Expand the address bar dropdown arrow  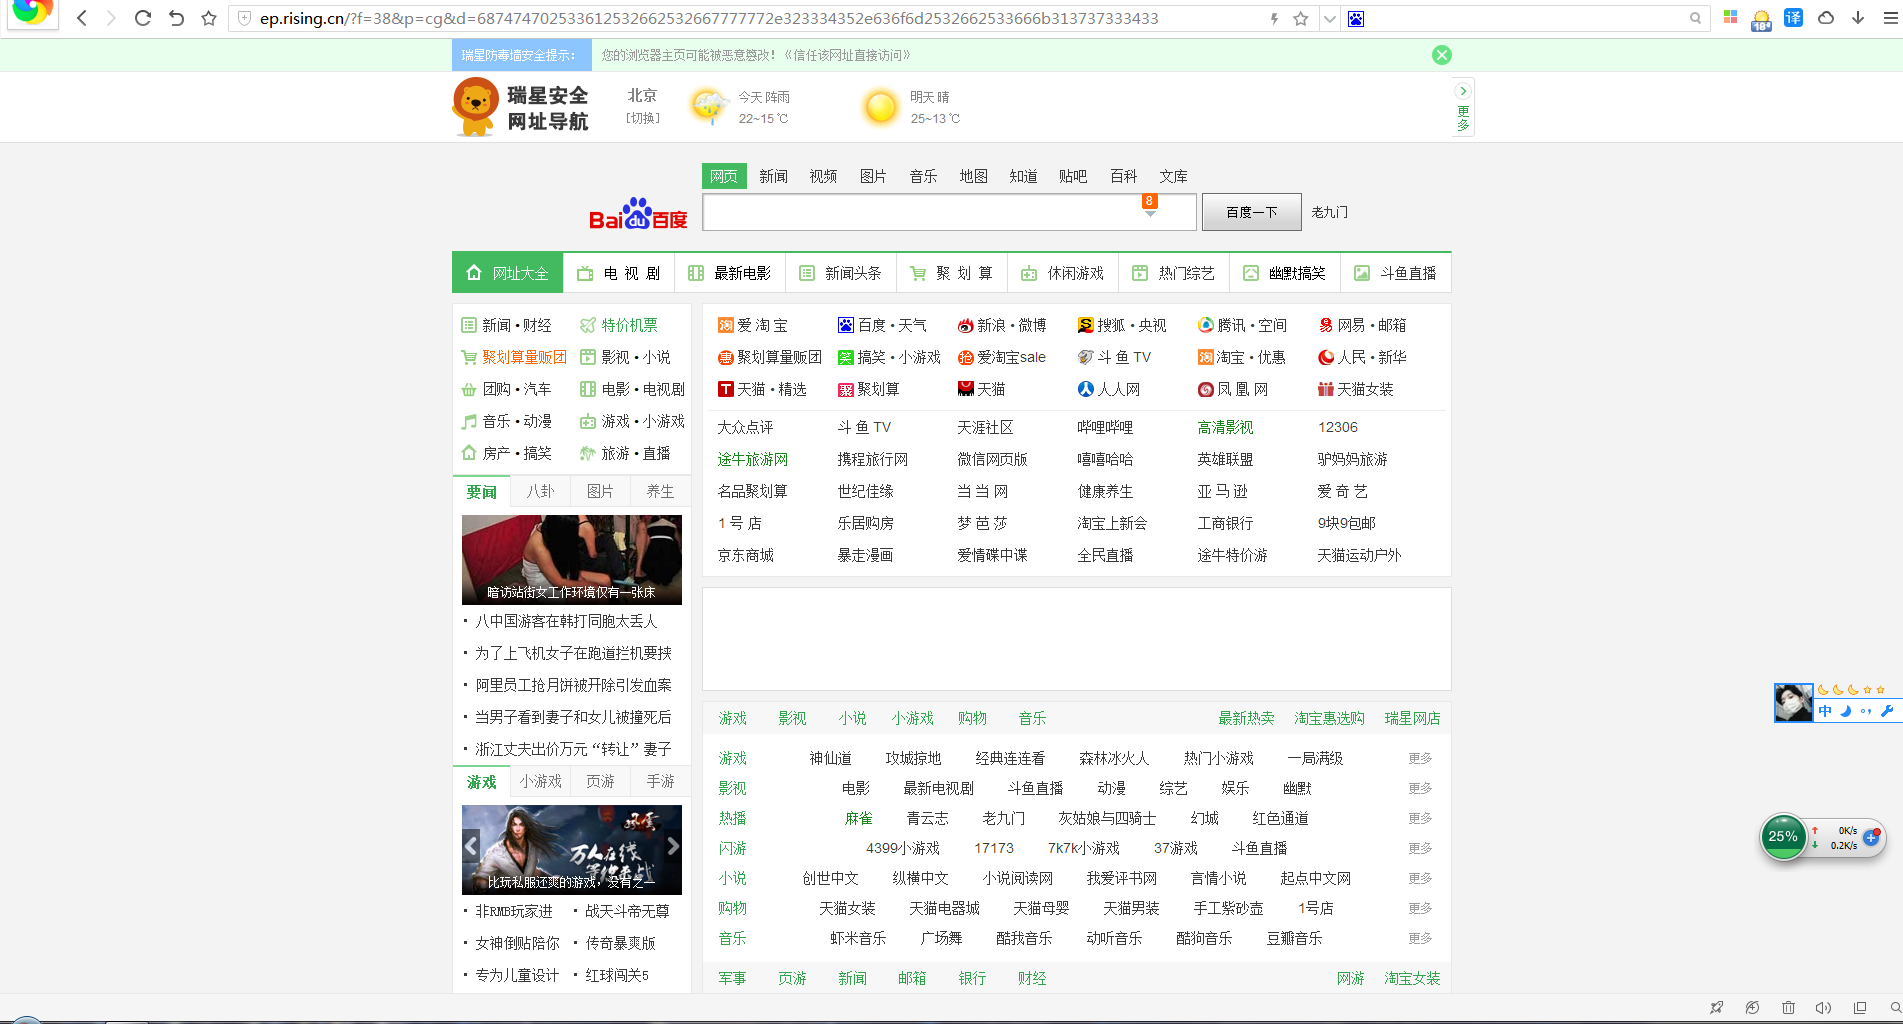1329,18
